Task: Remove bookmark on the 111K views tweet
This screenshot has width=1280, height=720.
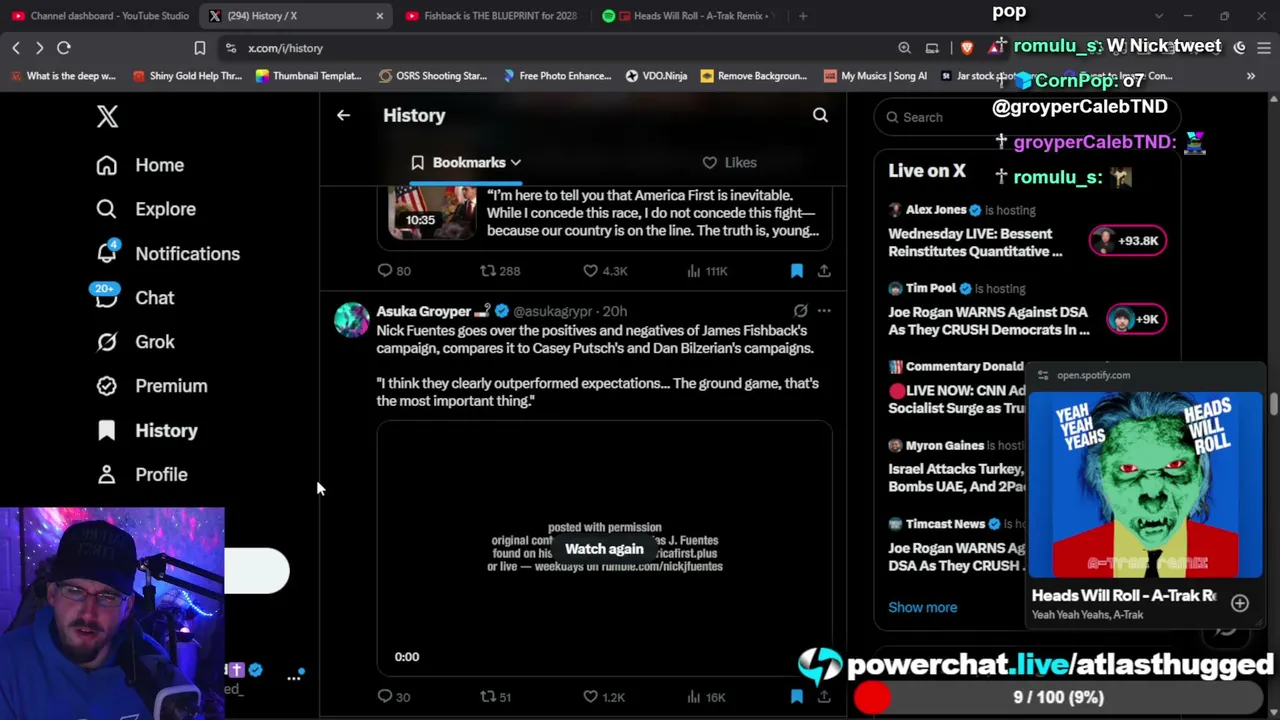Action: click(797, 270)
